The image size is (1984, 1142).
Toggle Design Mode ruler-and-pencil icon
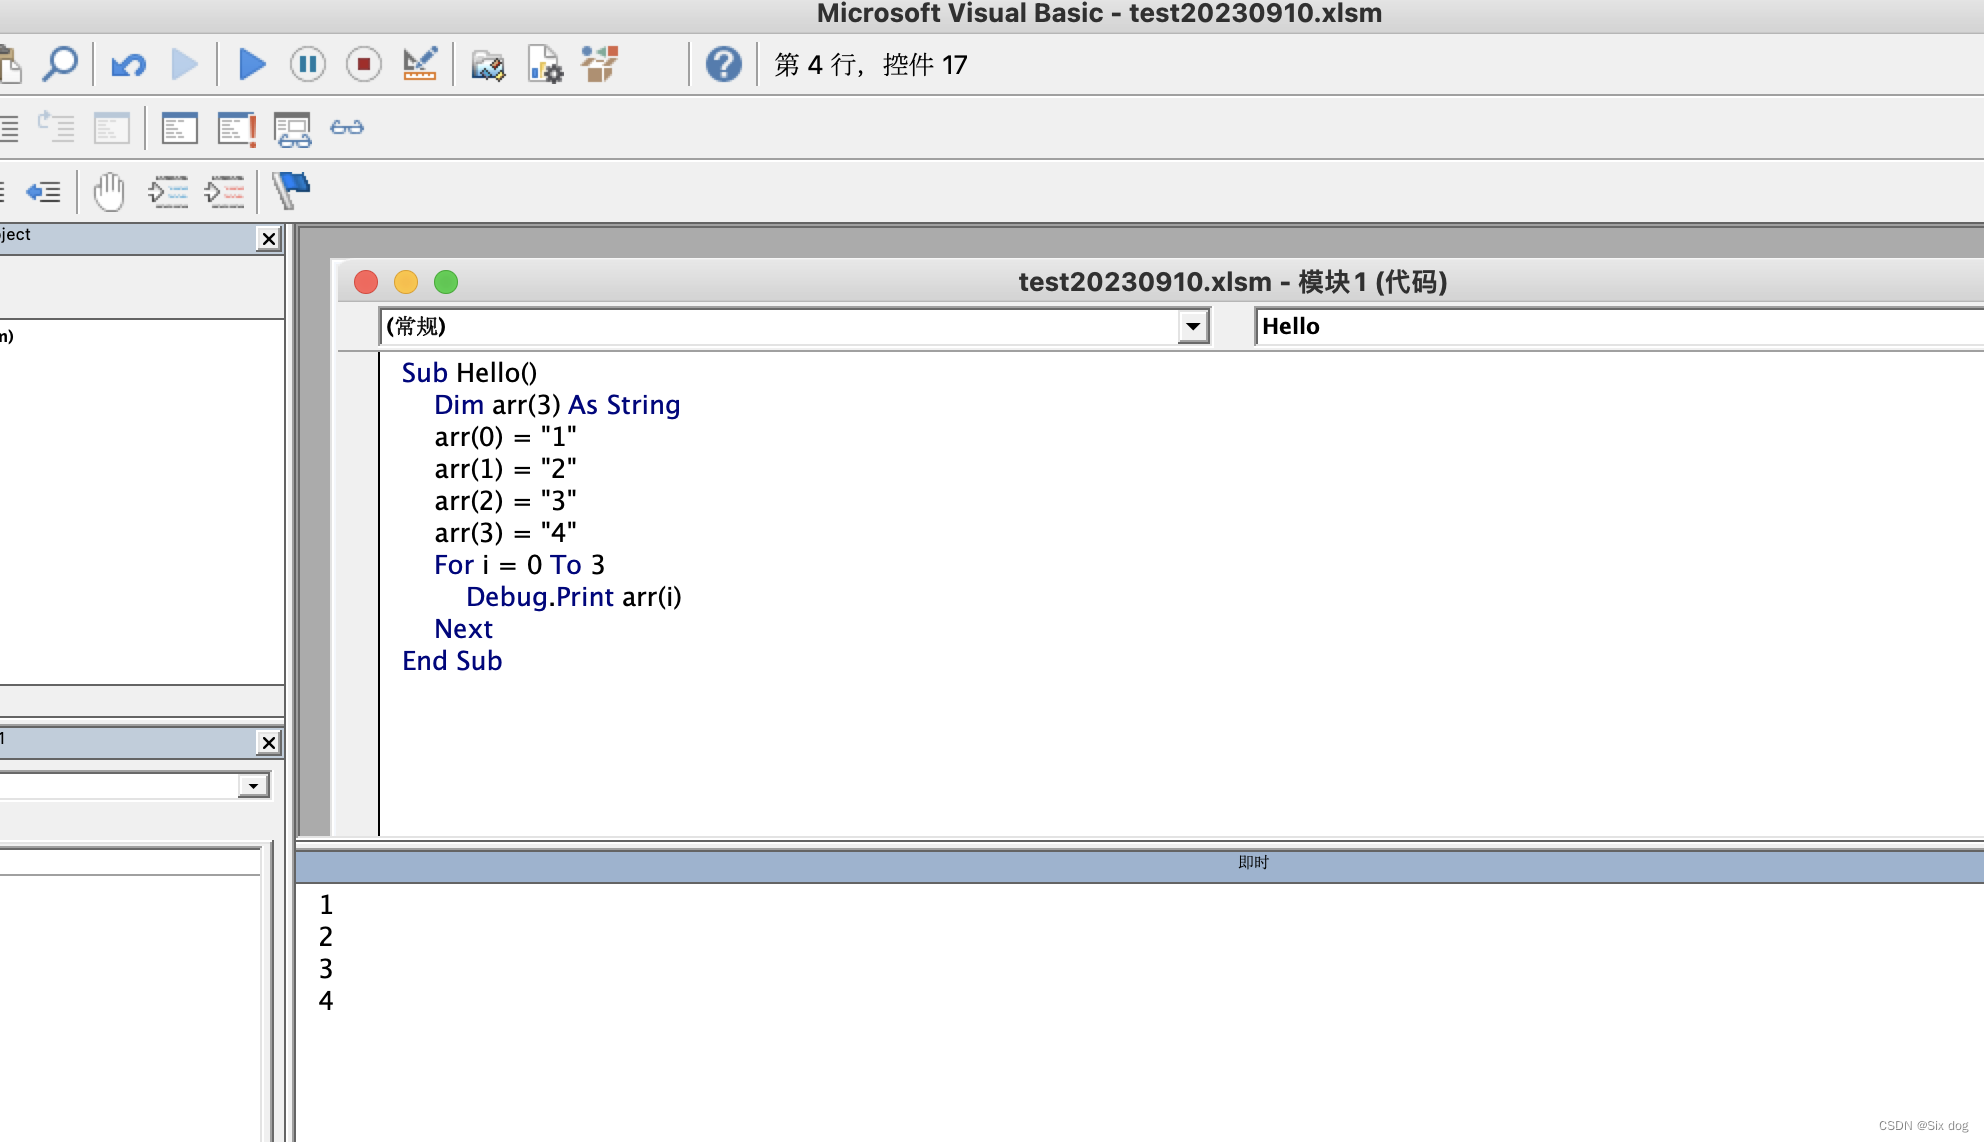pos(420,65)
